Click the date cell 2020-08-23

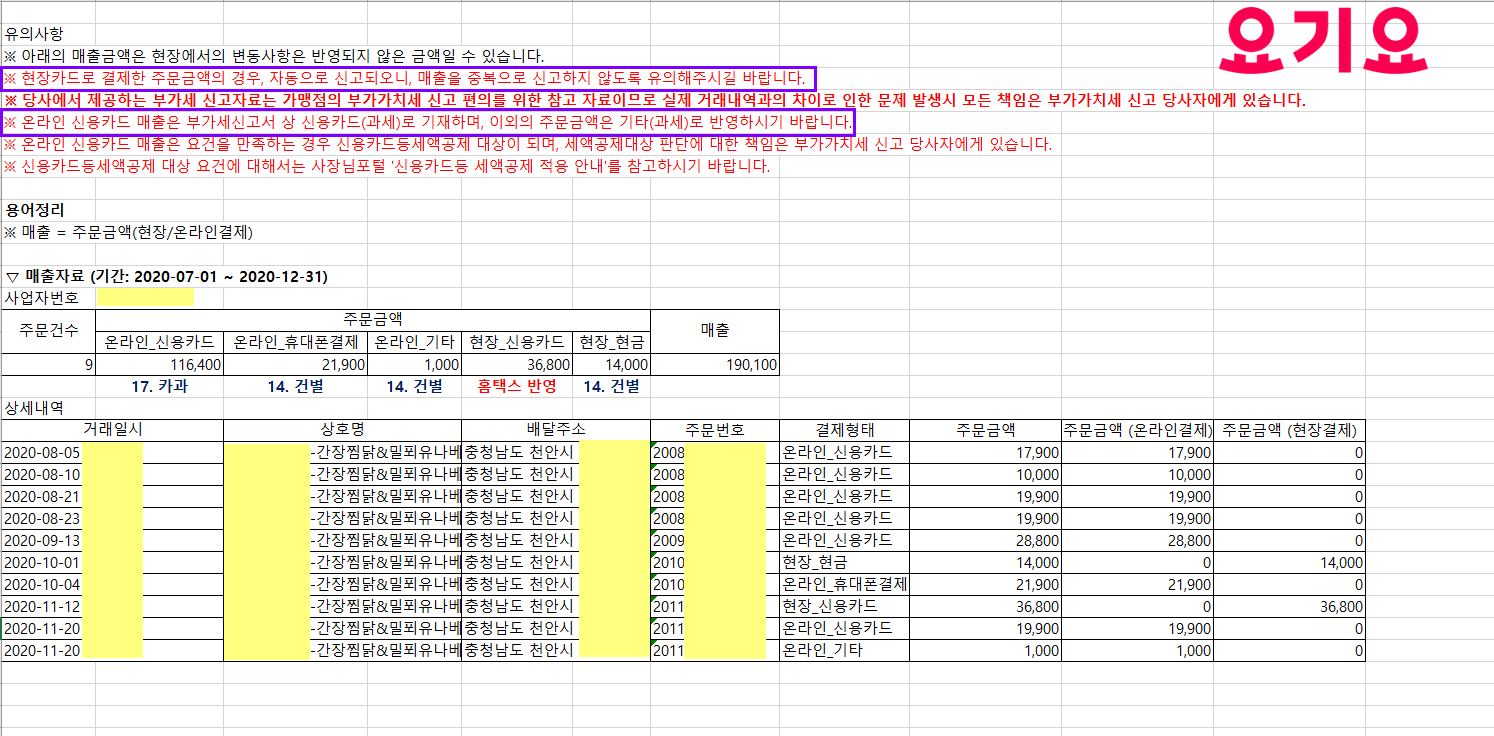112,518
